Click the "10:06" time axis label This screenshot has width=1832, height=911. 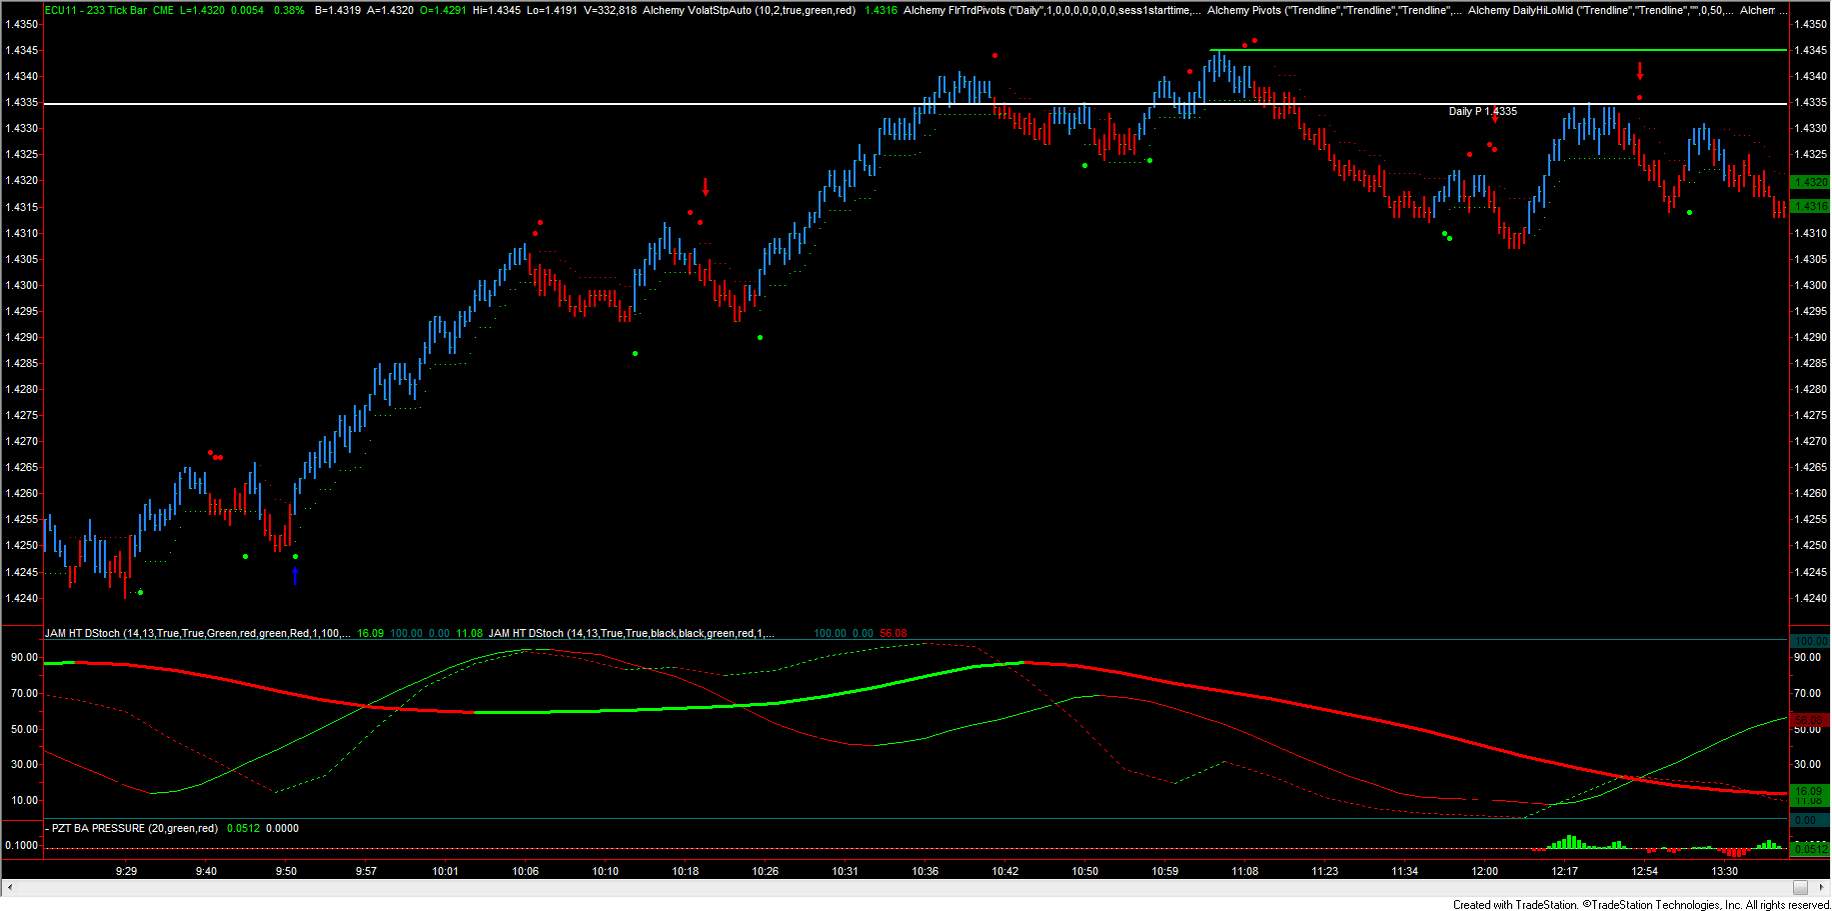coord(526,871)
